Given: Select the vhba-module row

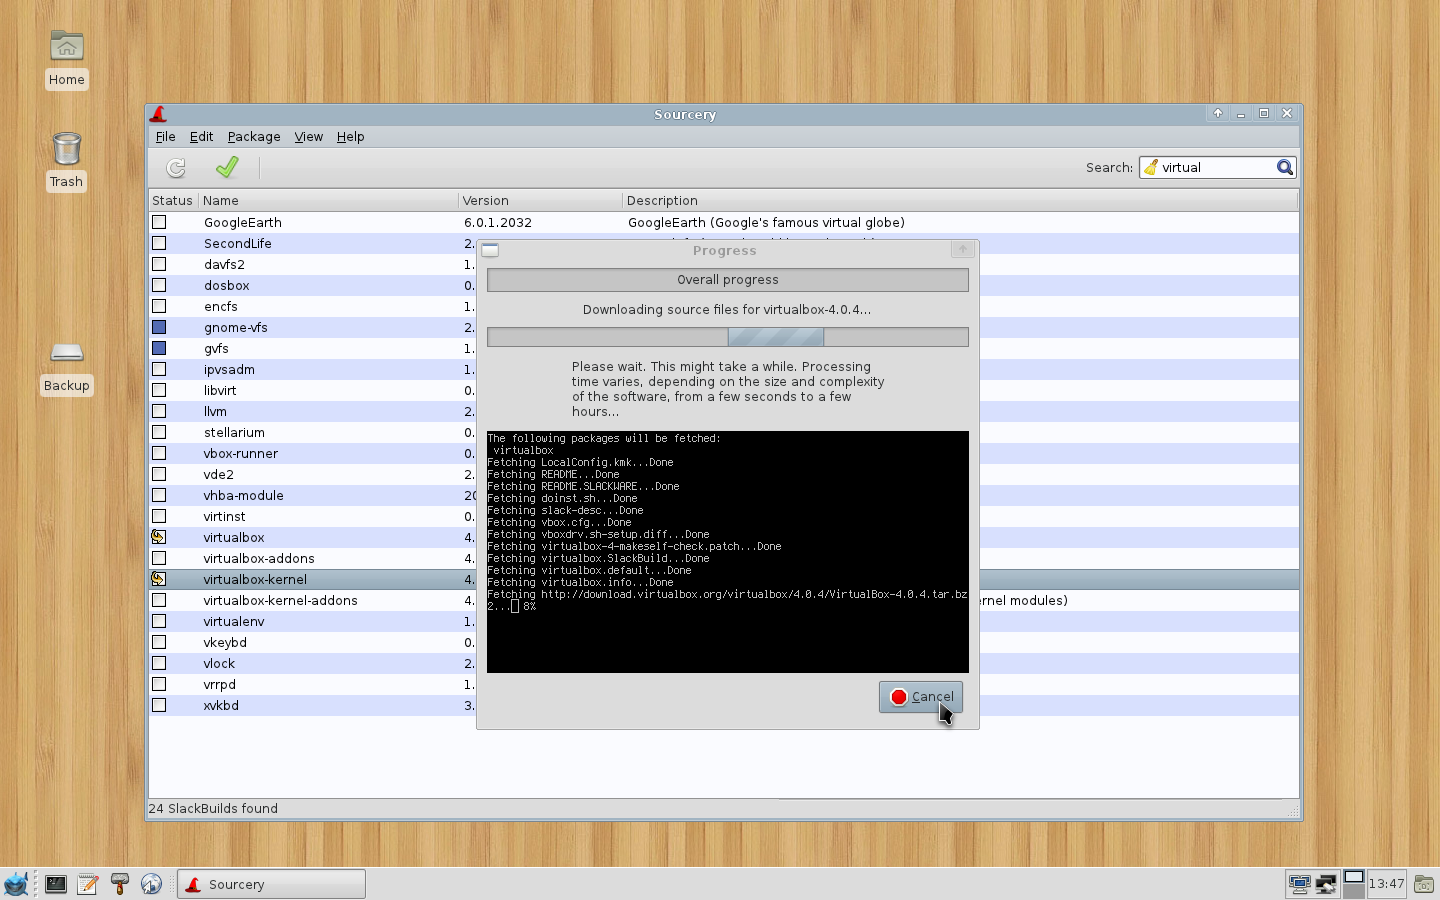Looking at the screenshot, I should tap(724, 495).
